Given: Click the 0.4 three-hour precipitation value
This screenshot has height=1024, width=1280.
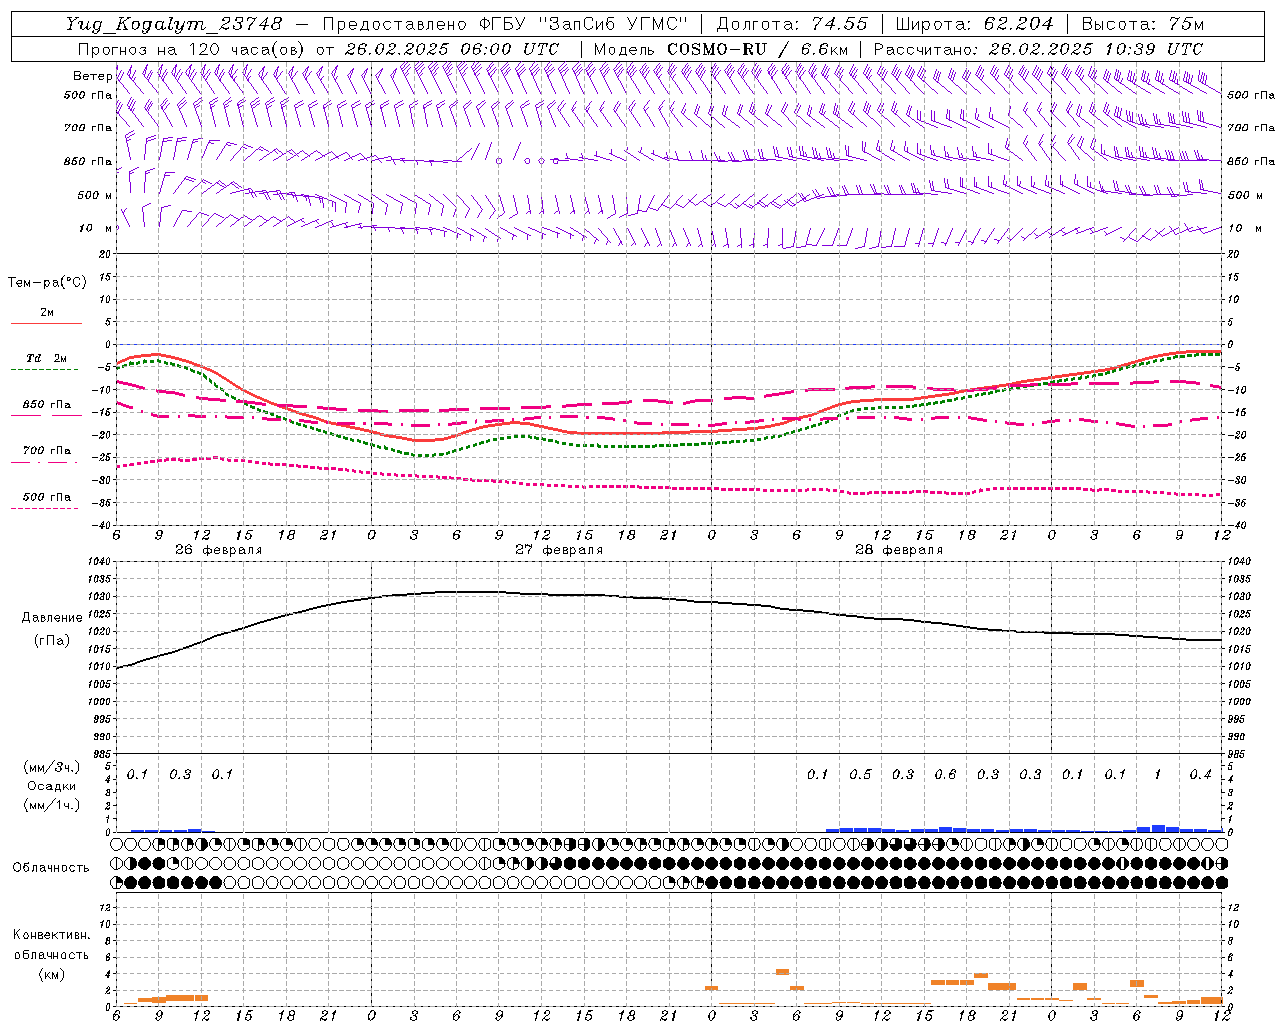Looking at the screenshot, I should [x=1200, y=774].
